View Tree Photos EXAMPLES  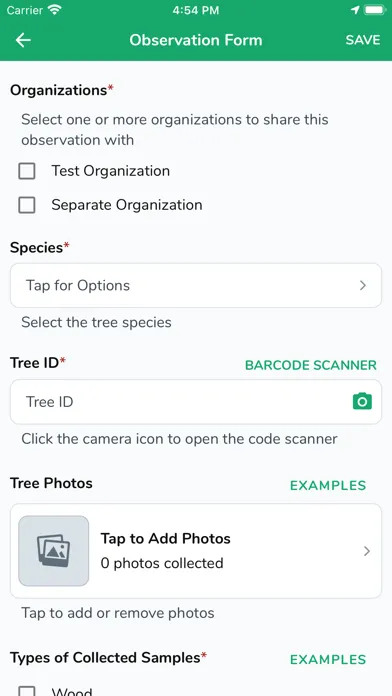tap(328, 485)
